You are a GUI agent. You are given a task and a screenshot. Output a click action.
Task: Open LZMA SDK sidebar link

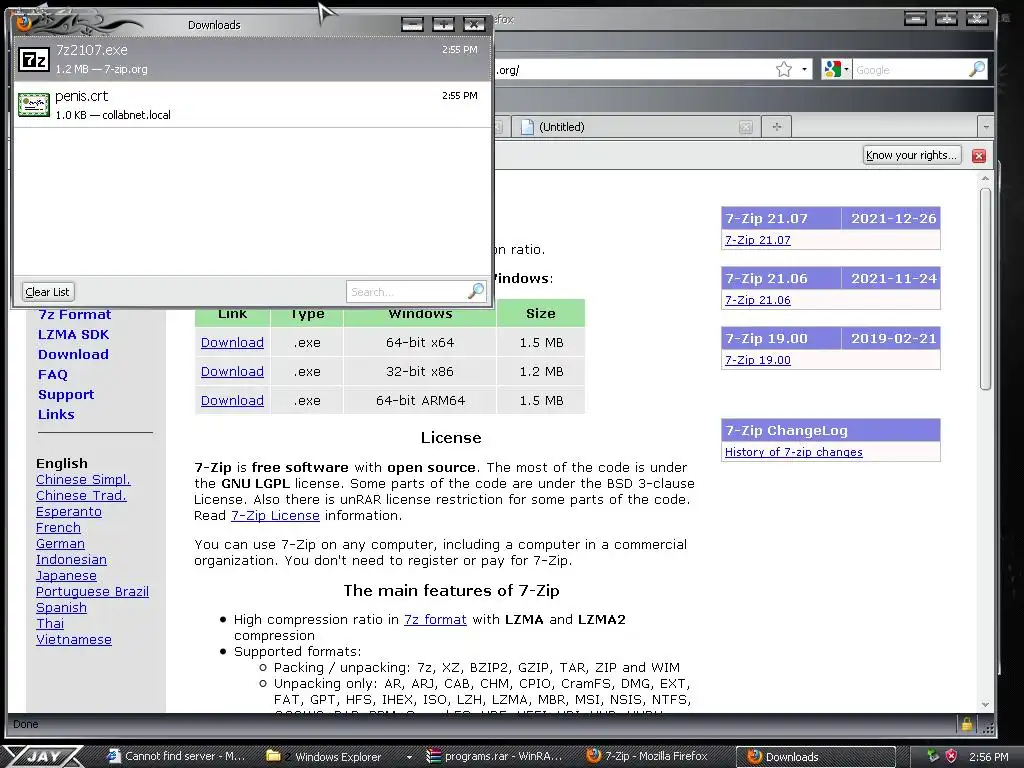pyautogui.click(x=73, y=334)
